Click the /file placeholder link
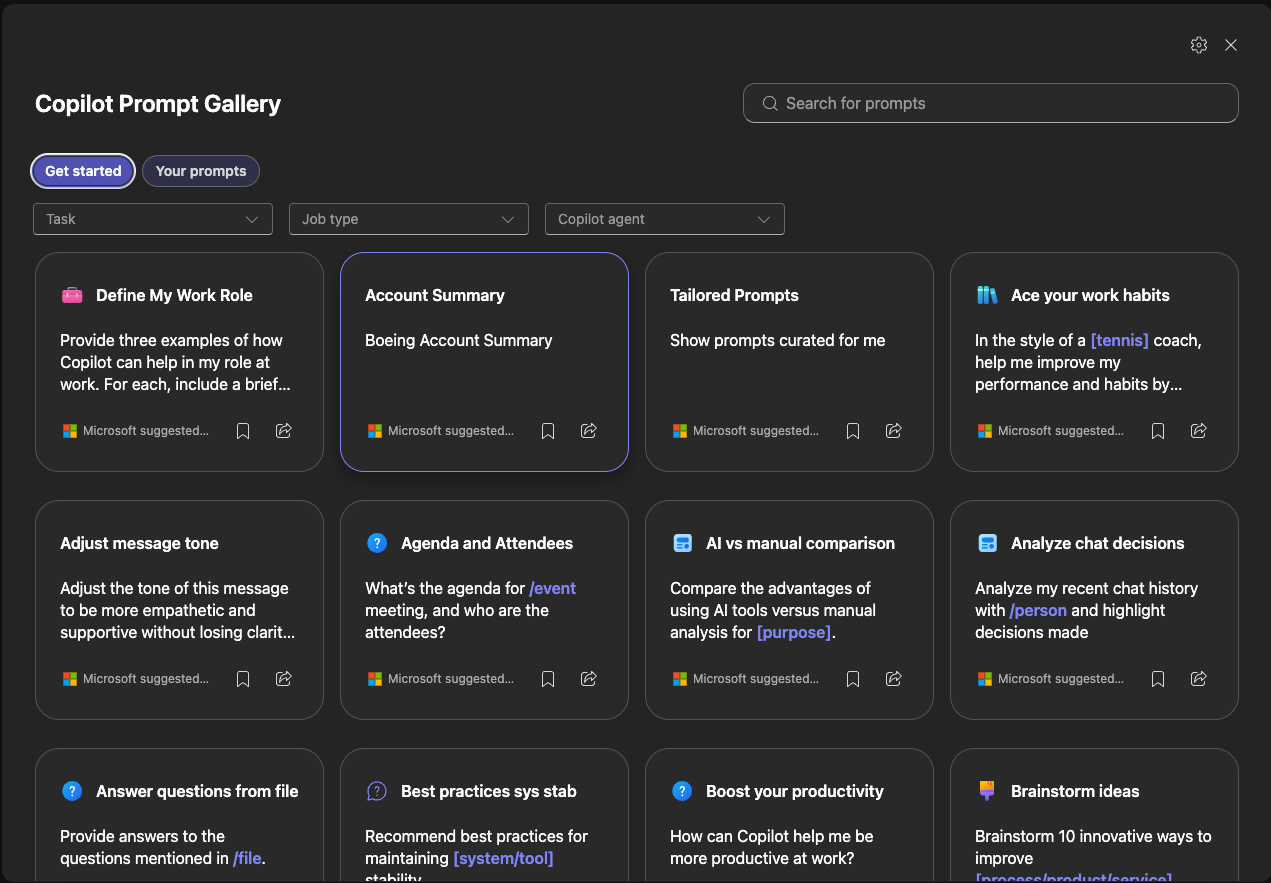 pos(247,858)
